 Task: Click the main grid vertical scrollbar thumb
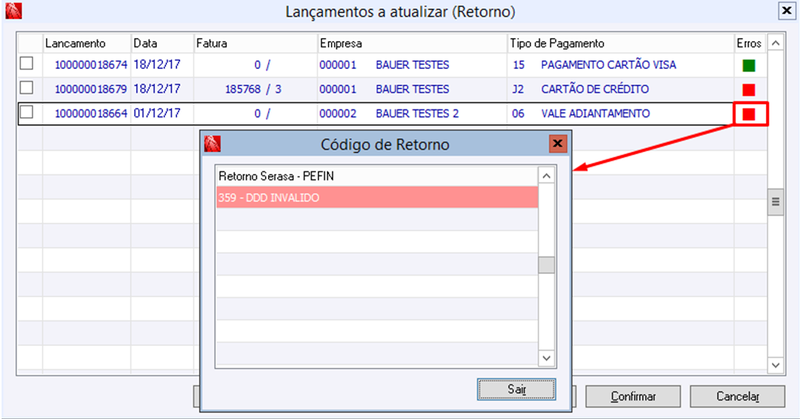click(776, 202)
